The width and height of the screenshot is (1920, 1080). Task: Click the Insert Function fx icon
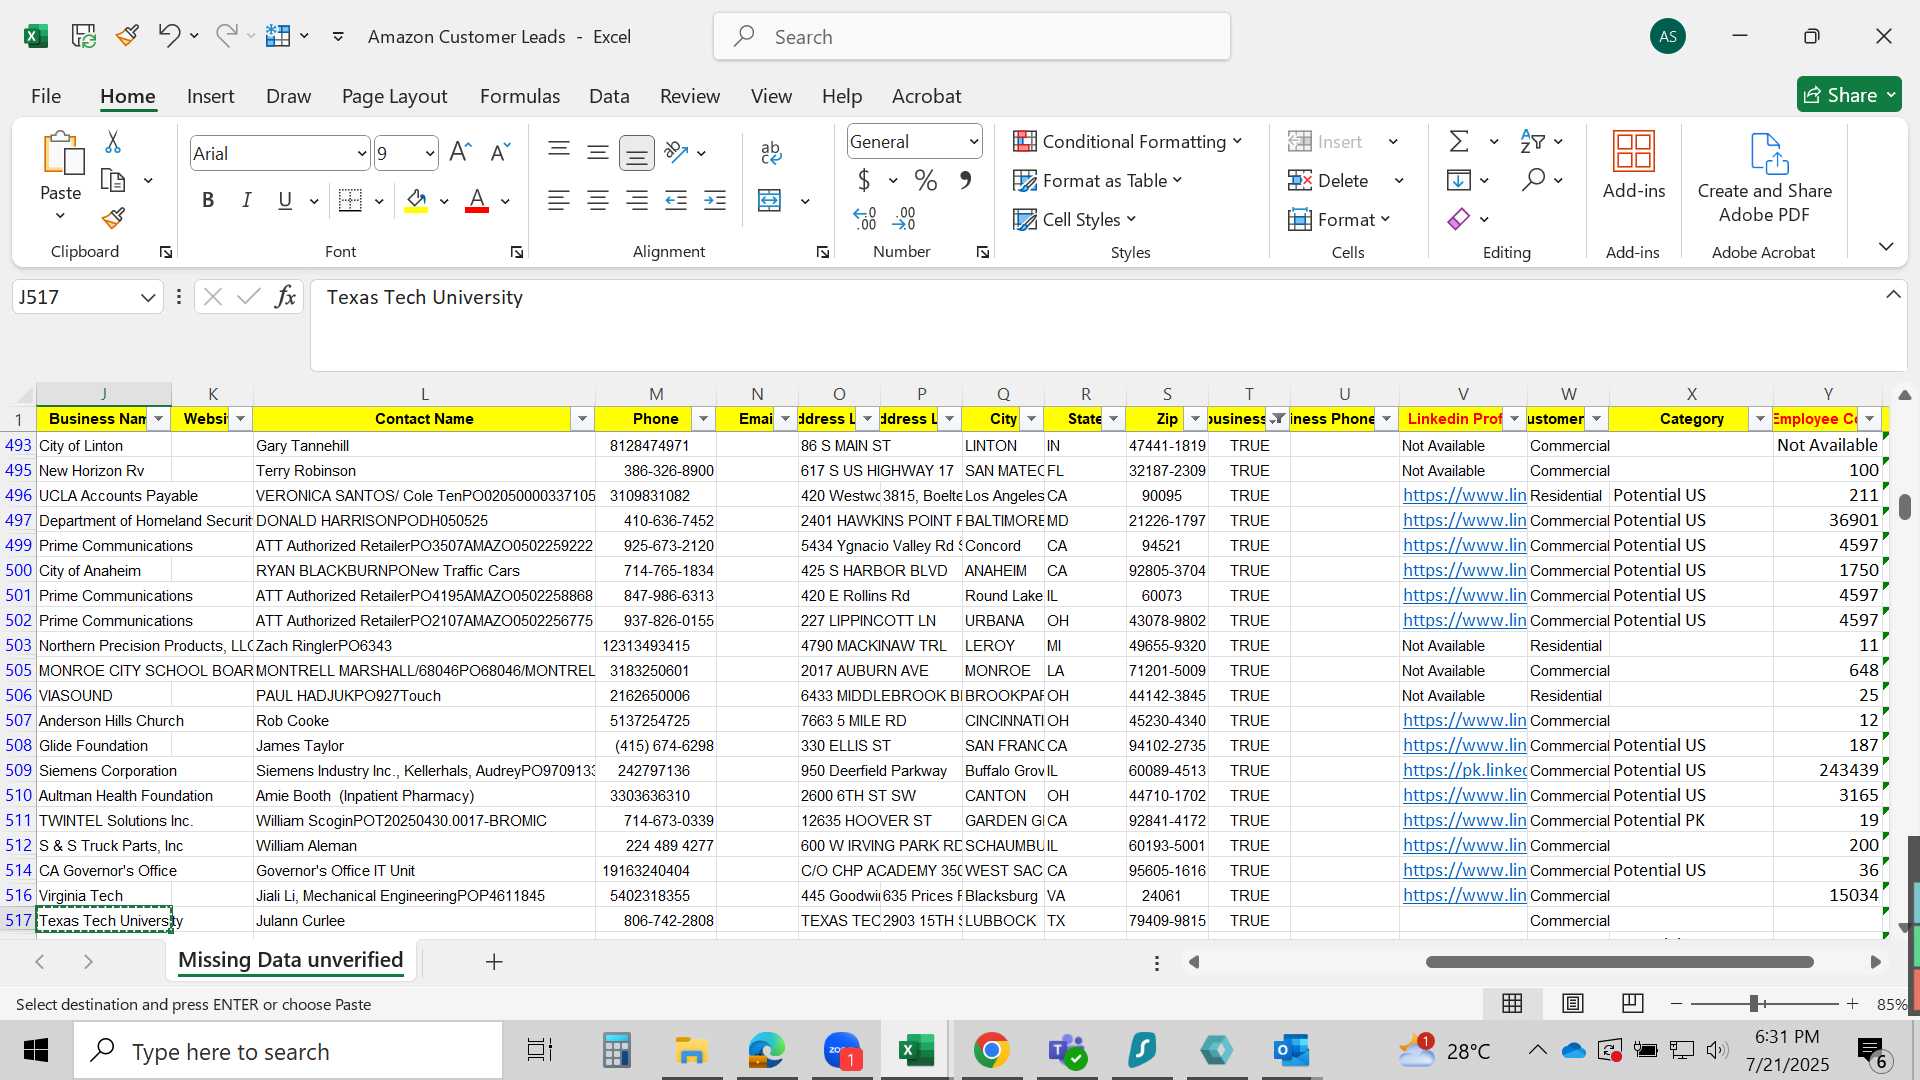[285, 297]
